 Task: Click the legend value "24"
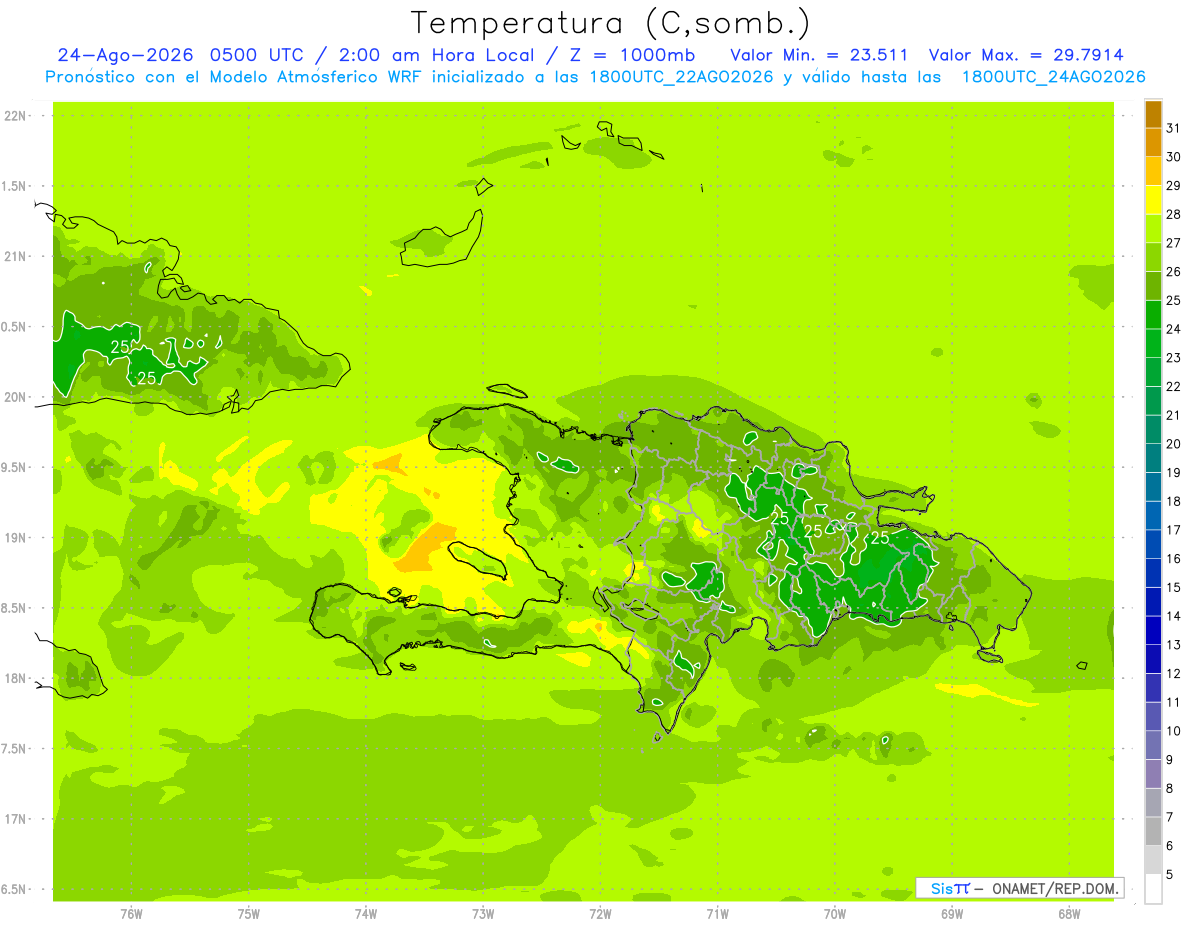(x=1173, y=329)
